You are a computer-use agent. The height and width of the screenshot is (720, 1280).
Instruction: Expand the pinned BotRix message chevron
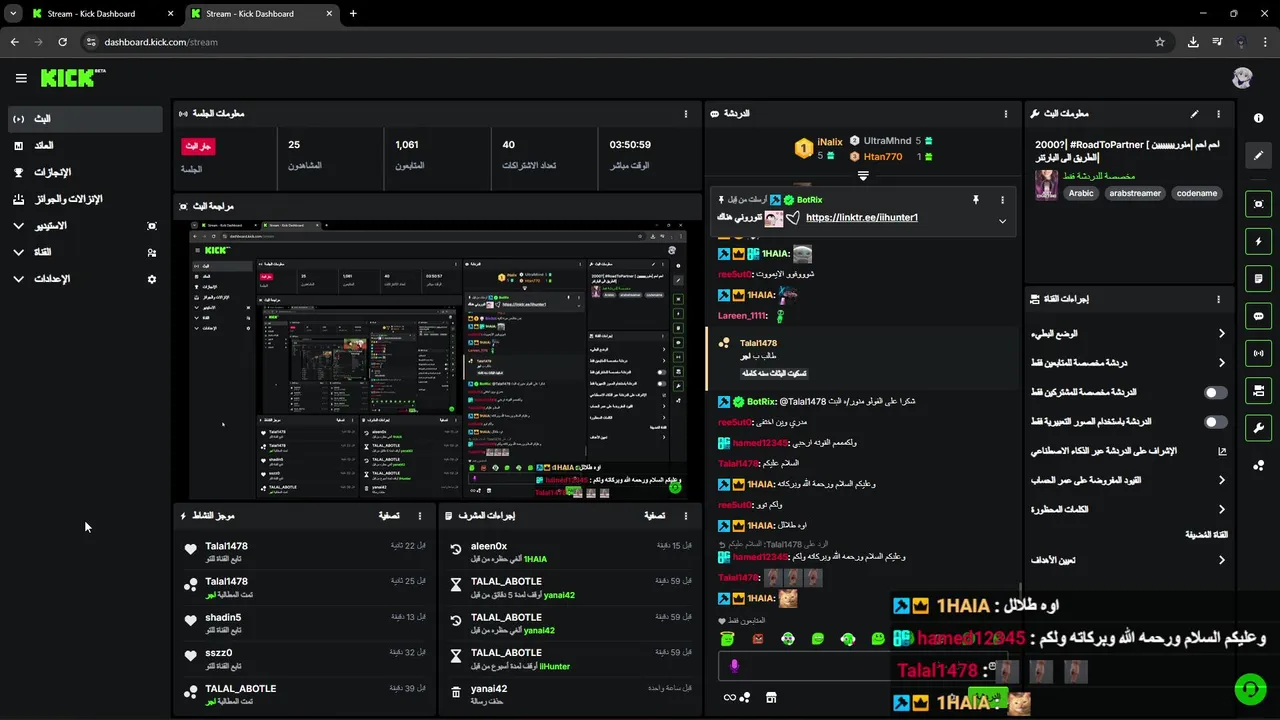[x=1002, y=221]
